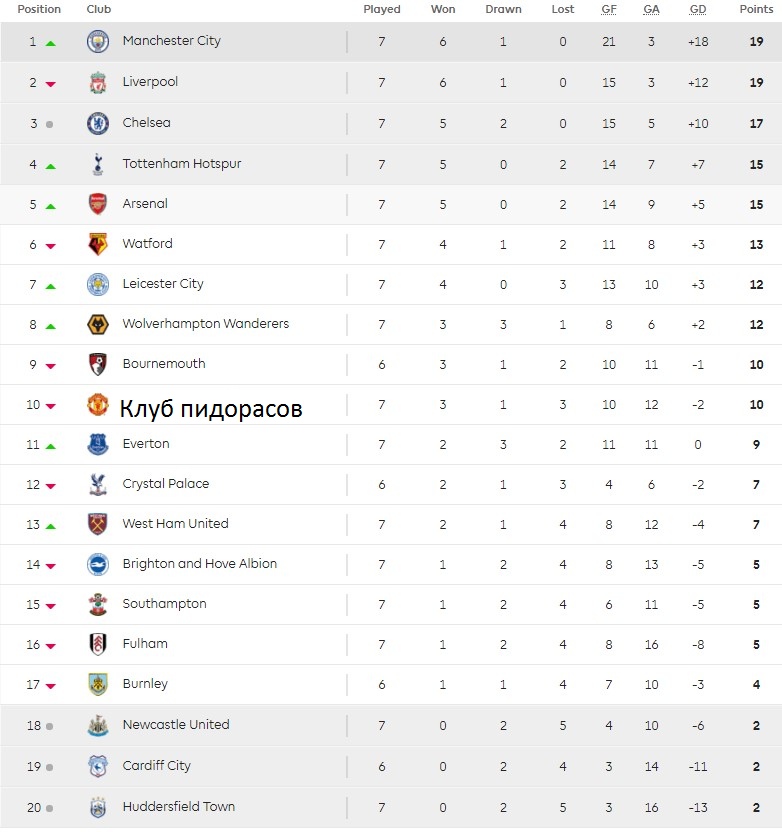Click the Tottenham Hotspur cockerel crest

[98, 164]
